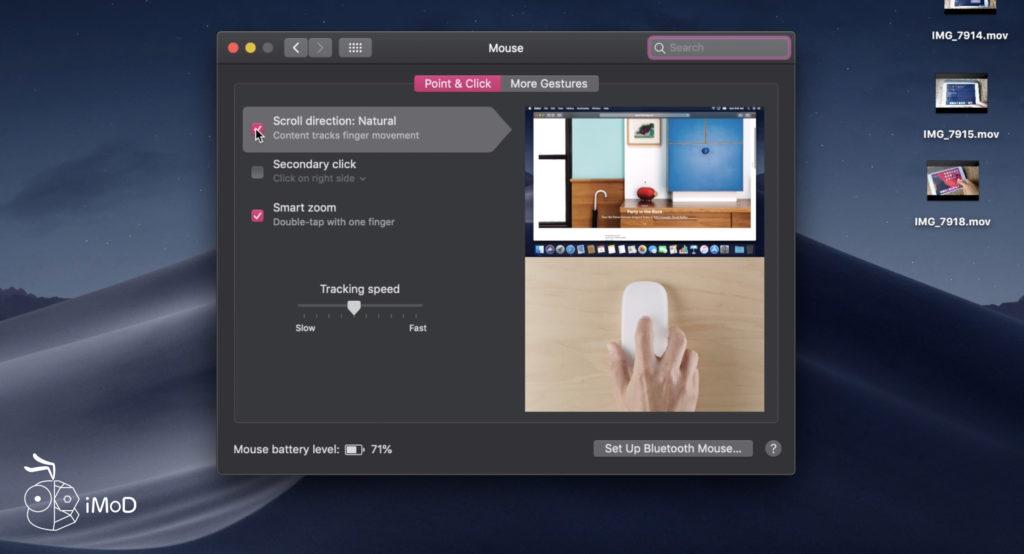Enable the Secondary click checkbox

point(257,172)
